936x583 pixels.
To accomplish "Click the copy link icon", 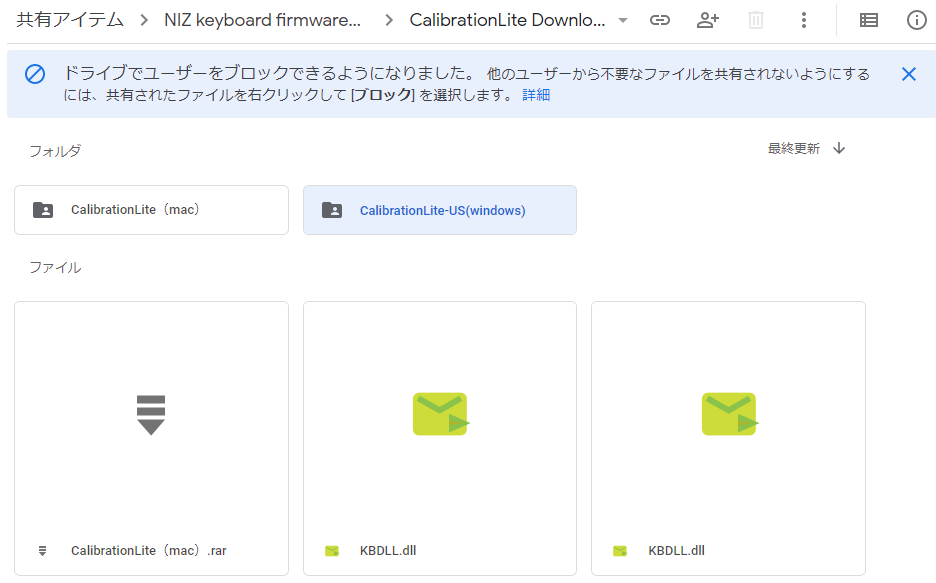I will click(x=660, y=20).
